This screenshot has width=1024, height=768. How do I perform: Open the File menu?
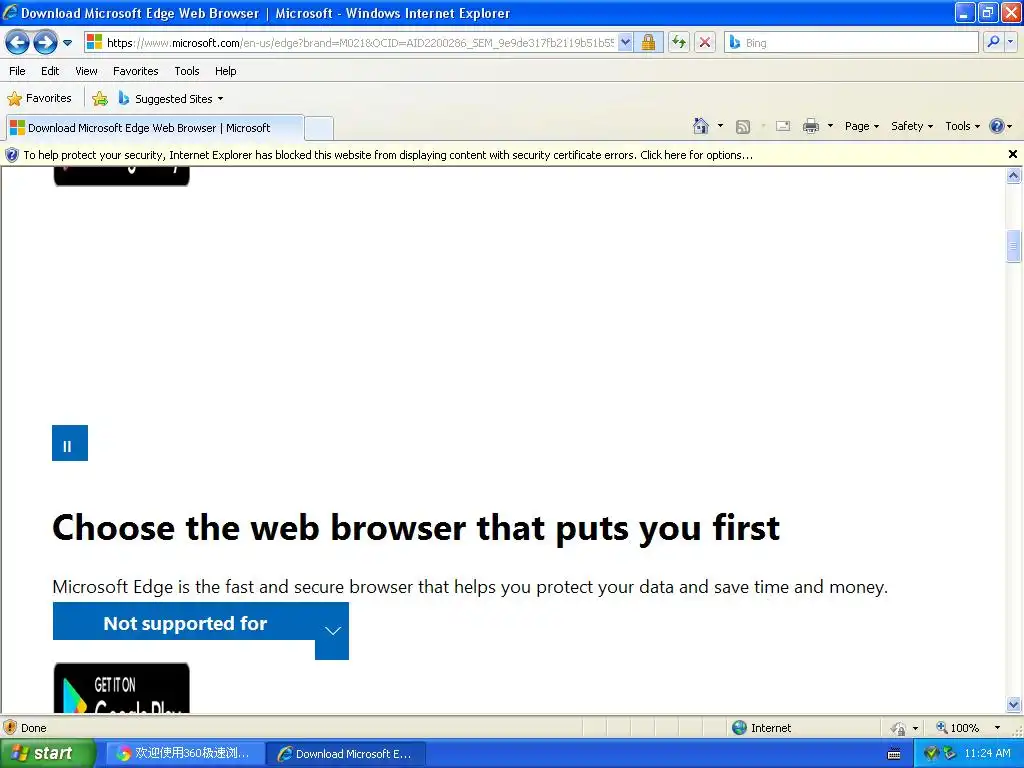click(18, 71)
